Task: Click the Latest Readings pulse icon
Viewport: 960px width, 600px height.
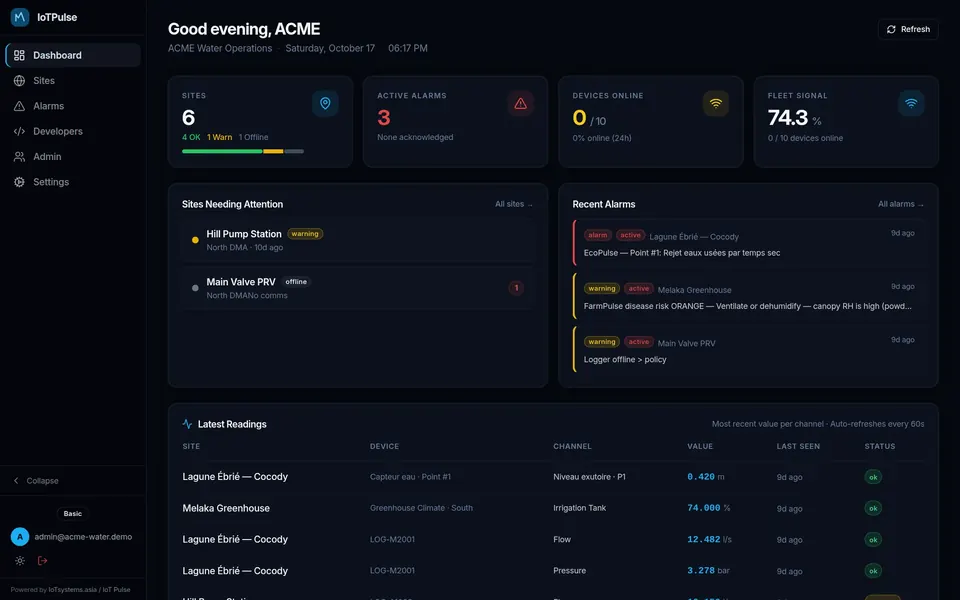Action: [187, 424]
